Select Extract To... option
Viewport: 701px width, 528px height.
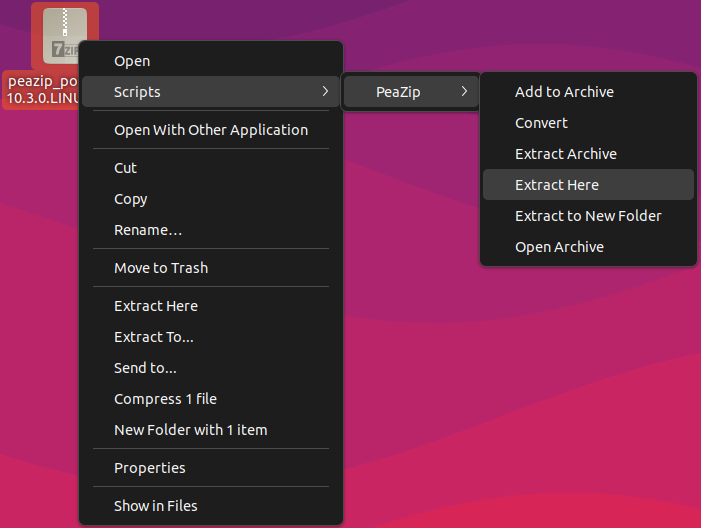[x=211, y=337]
